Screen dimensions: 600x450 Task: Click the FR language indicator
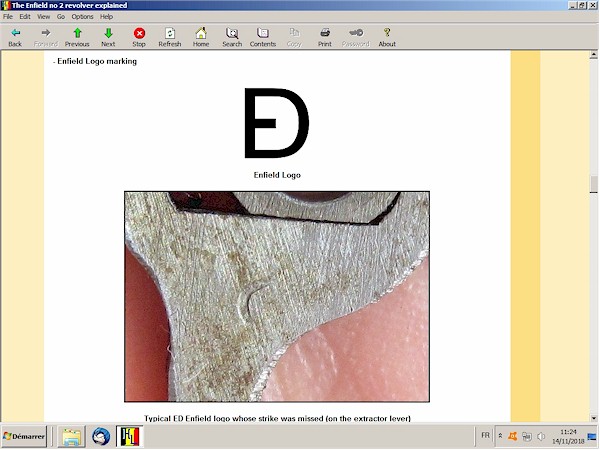(x=485, y=435)
